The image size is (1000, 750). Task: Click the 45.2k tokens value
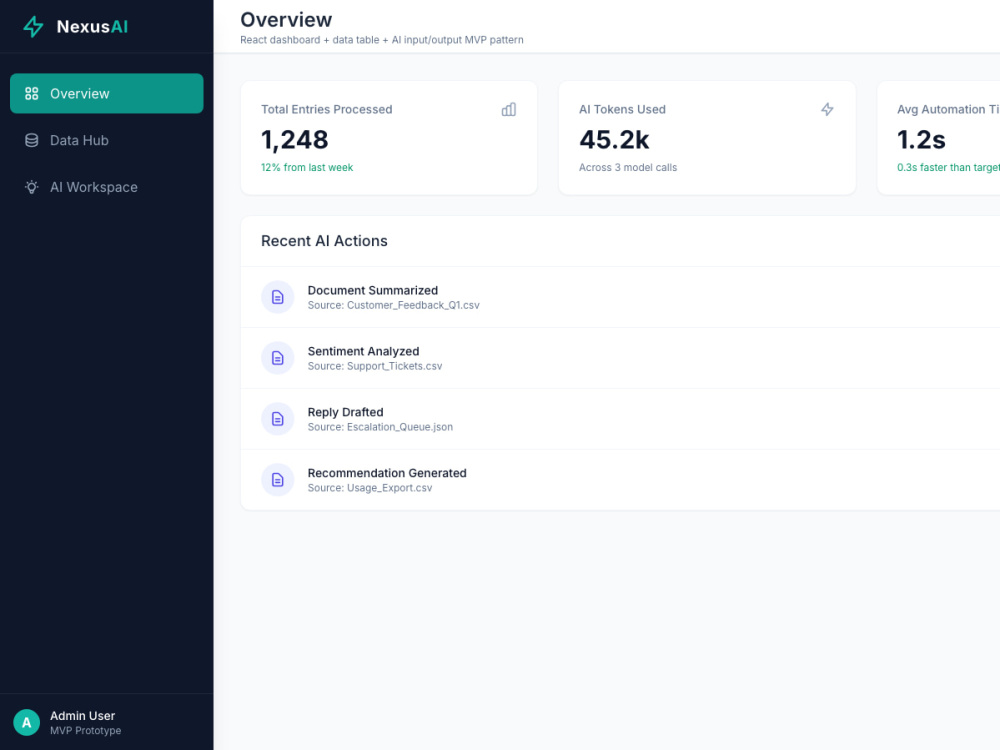(x=614, y=140)
